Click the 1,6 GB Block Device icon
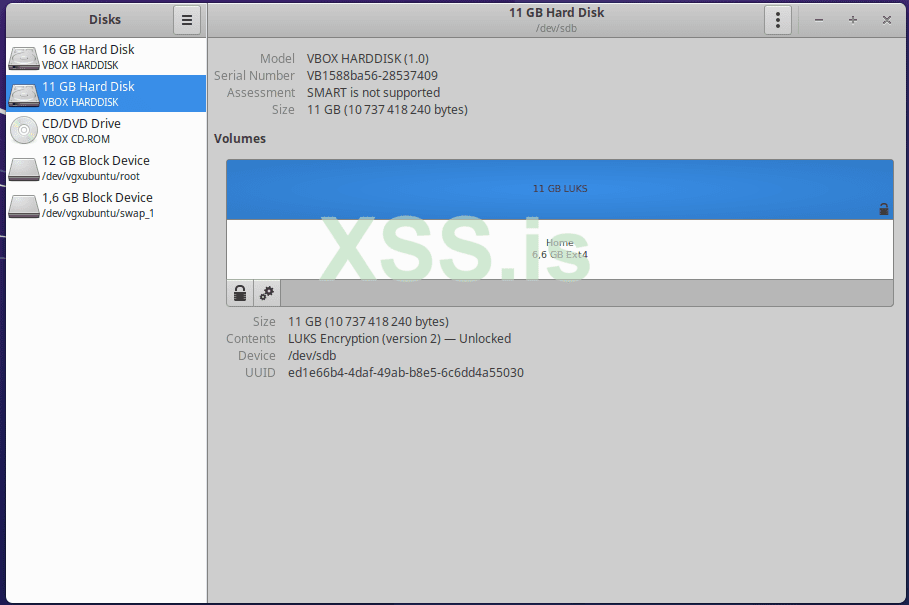This screenshot has width=909, height=605. click(24, 206)
